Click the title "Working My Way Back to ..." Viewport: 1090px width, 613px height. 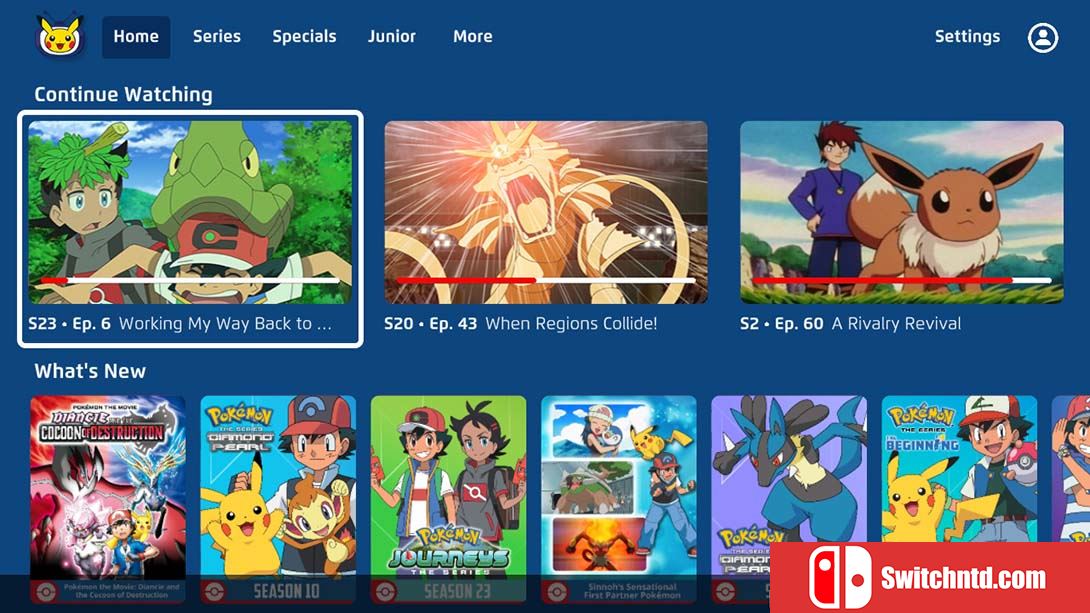pyautogui.click(x=225, y=324)
